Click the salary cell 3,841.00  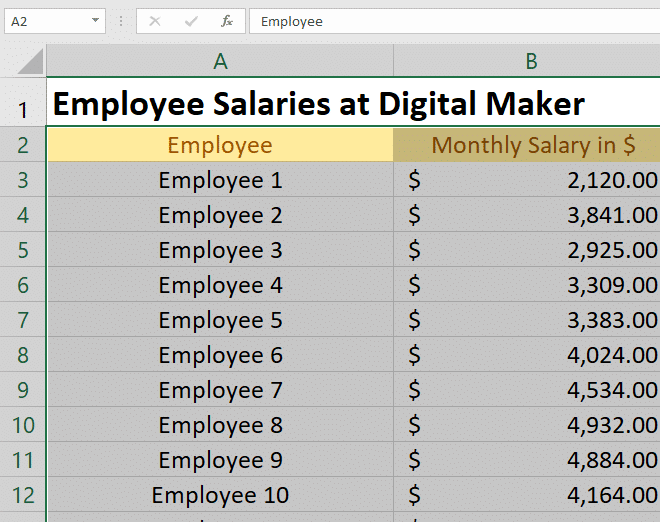pos(527,215)
